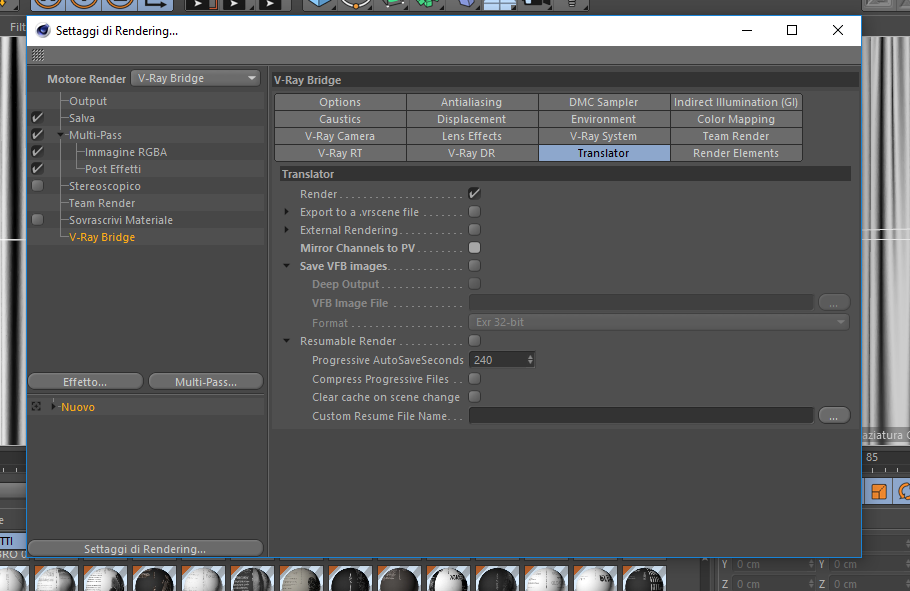Switch to Indirect Illumination (GI) tab

point(736,102)
